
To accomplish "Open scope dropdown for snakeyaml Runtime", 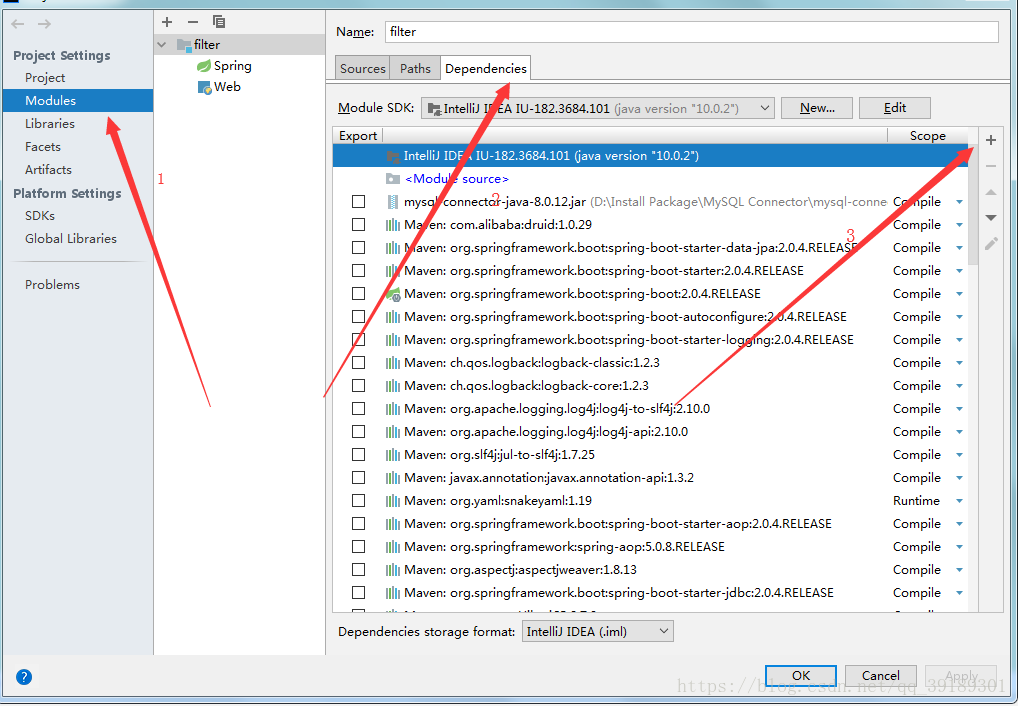I will pyautogui.click(x=960, y=501).
